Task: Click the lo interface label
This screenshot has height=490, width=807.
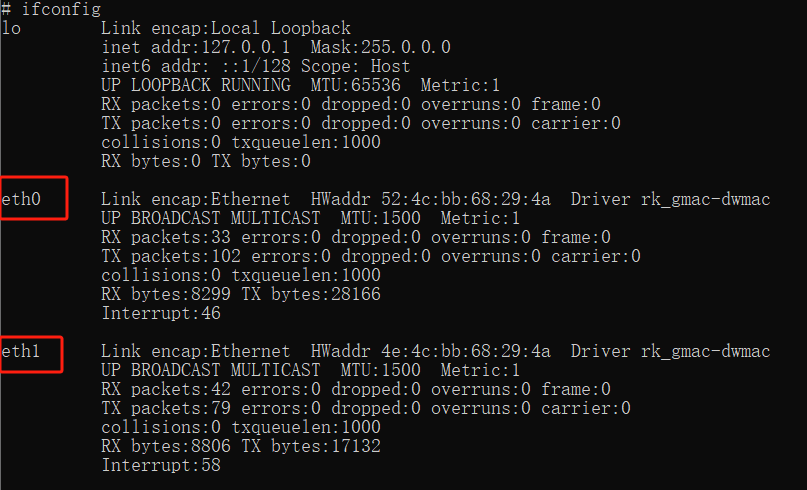Action: point(11,28)
